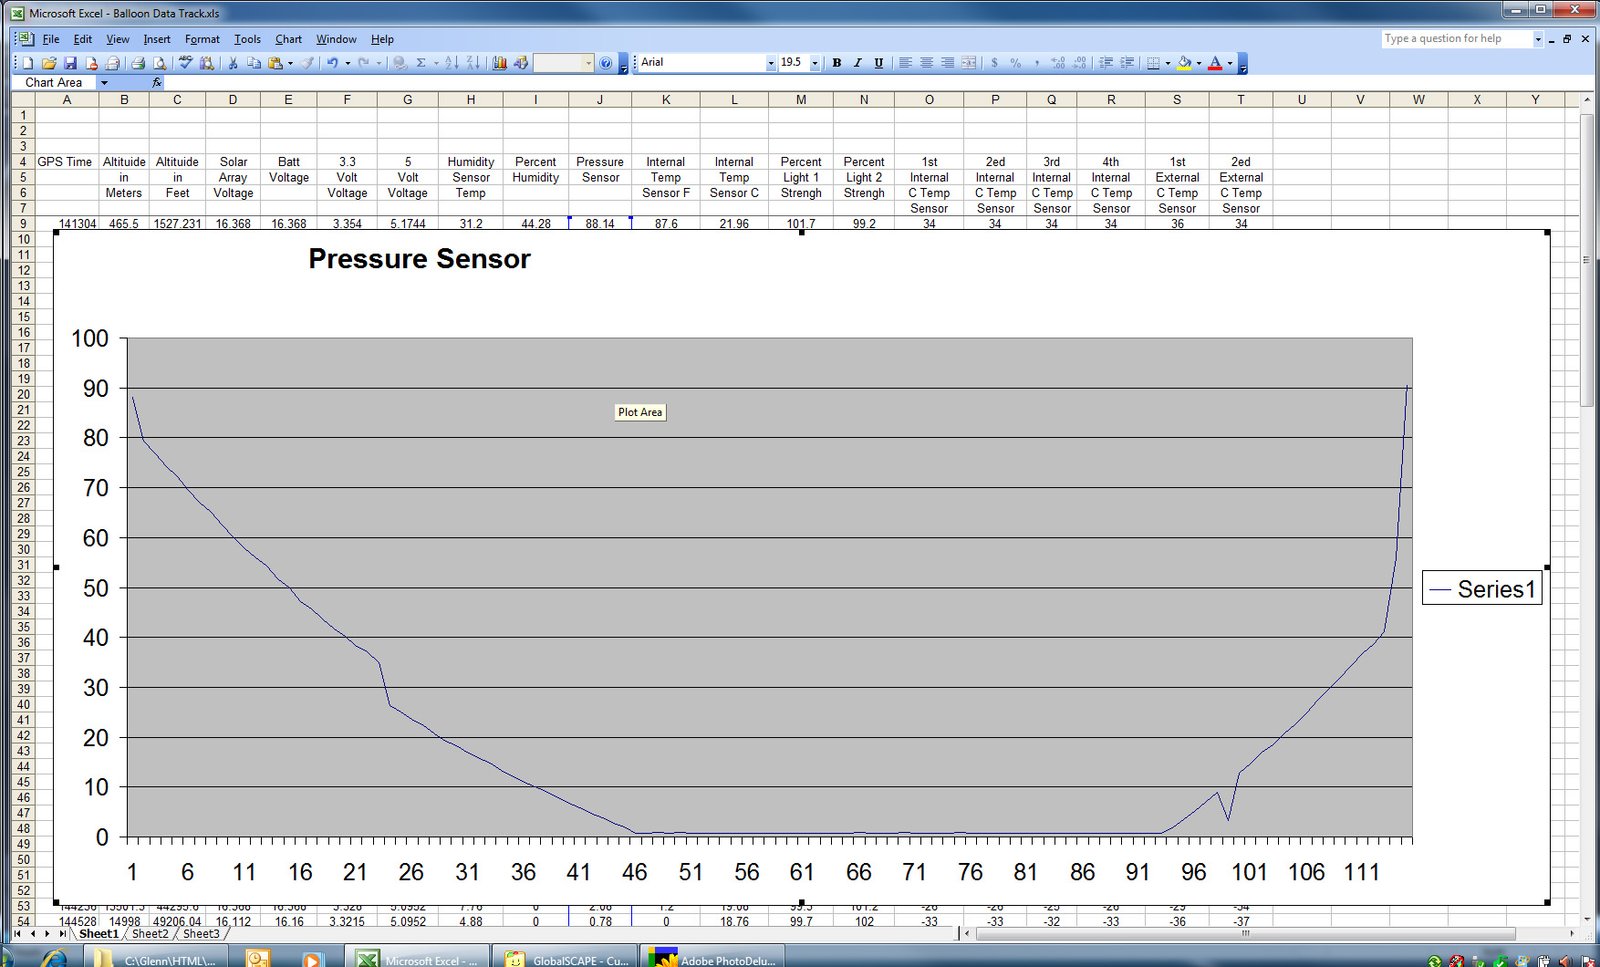Apply the yellow Fill Color bucket
1600x967 pixels.
[1184, 62]
